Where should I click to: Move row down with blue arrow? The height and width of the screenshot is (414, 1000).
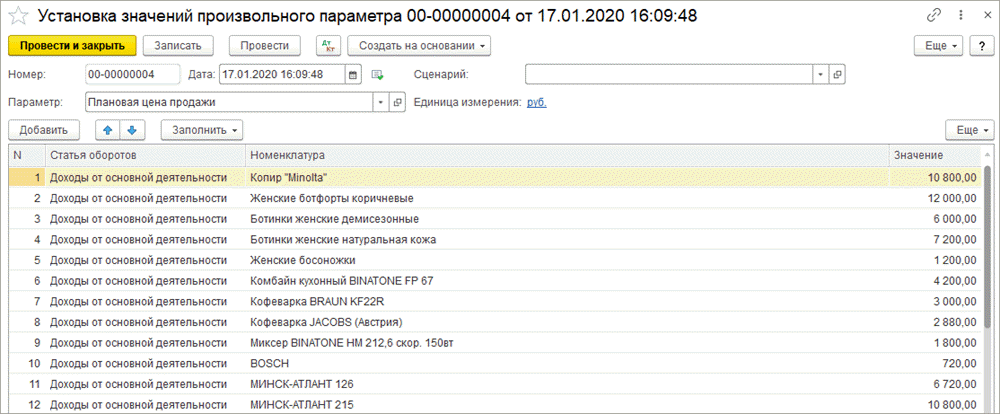click(132, 130)
